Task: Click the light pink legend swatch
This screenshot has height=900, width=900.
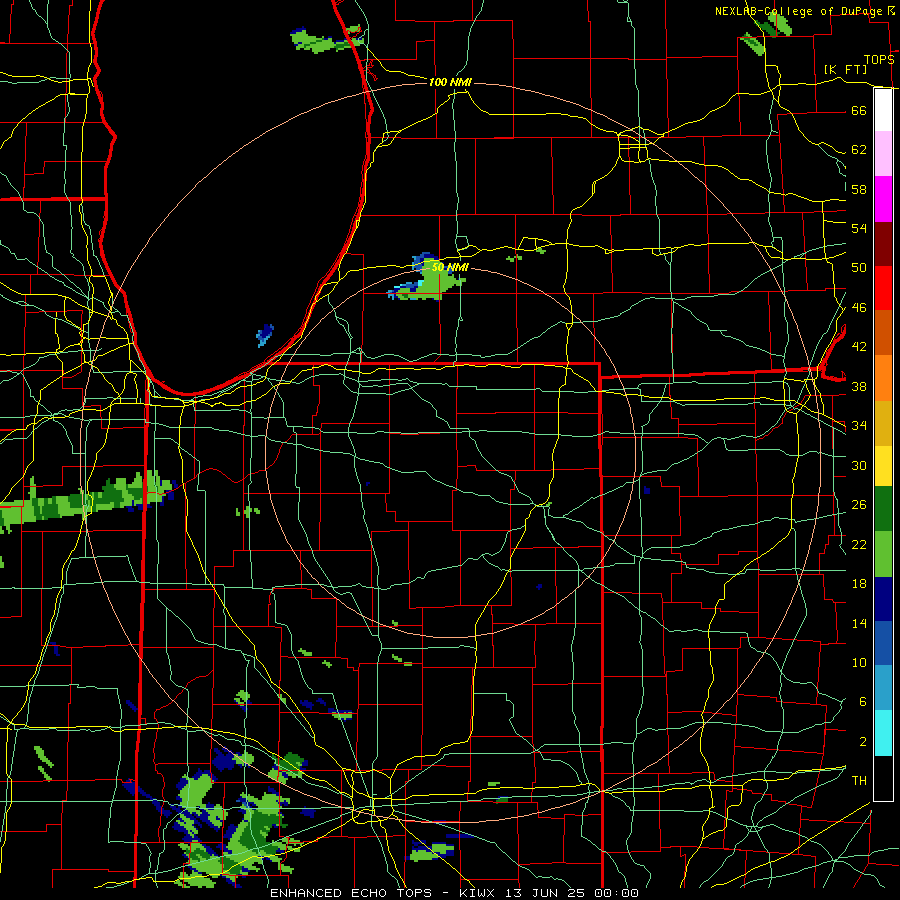Action: coord(883,153)
